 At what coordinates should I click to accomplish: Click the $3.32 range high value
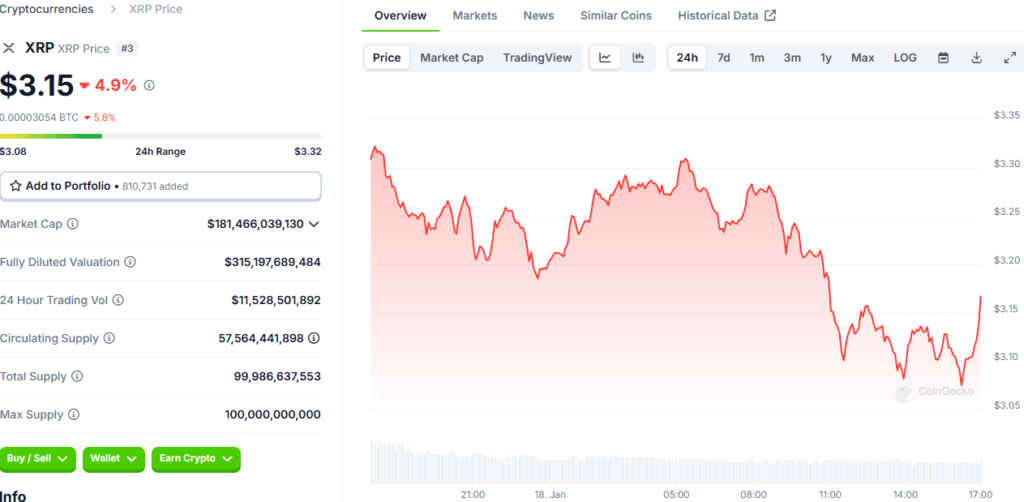tap(308, 151)
